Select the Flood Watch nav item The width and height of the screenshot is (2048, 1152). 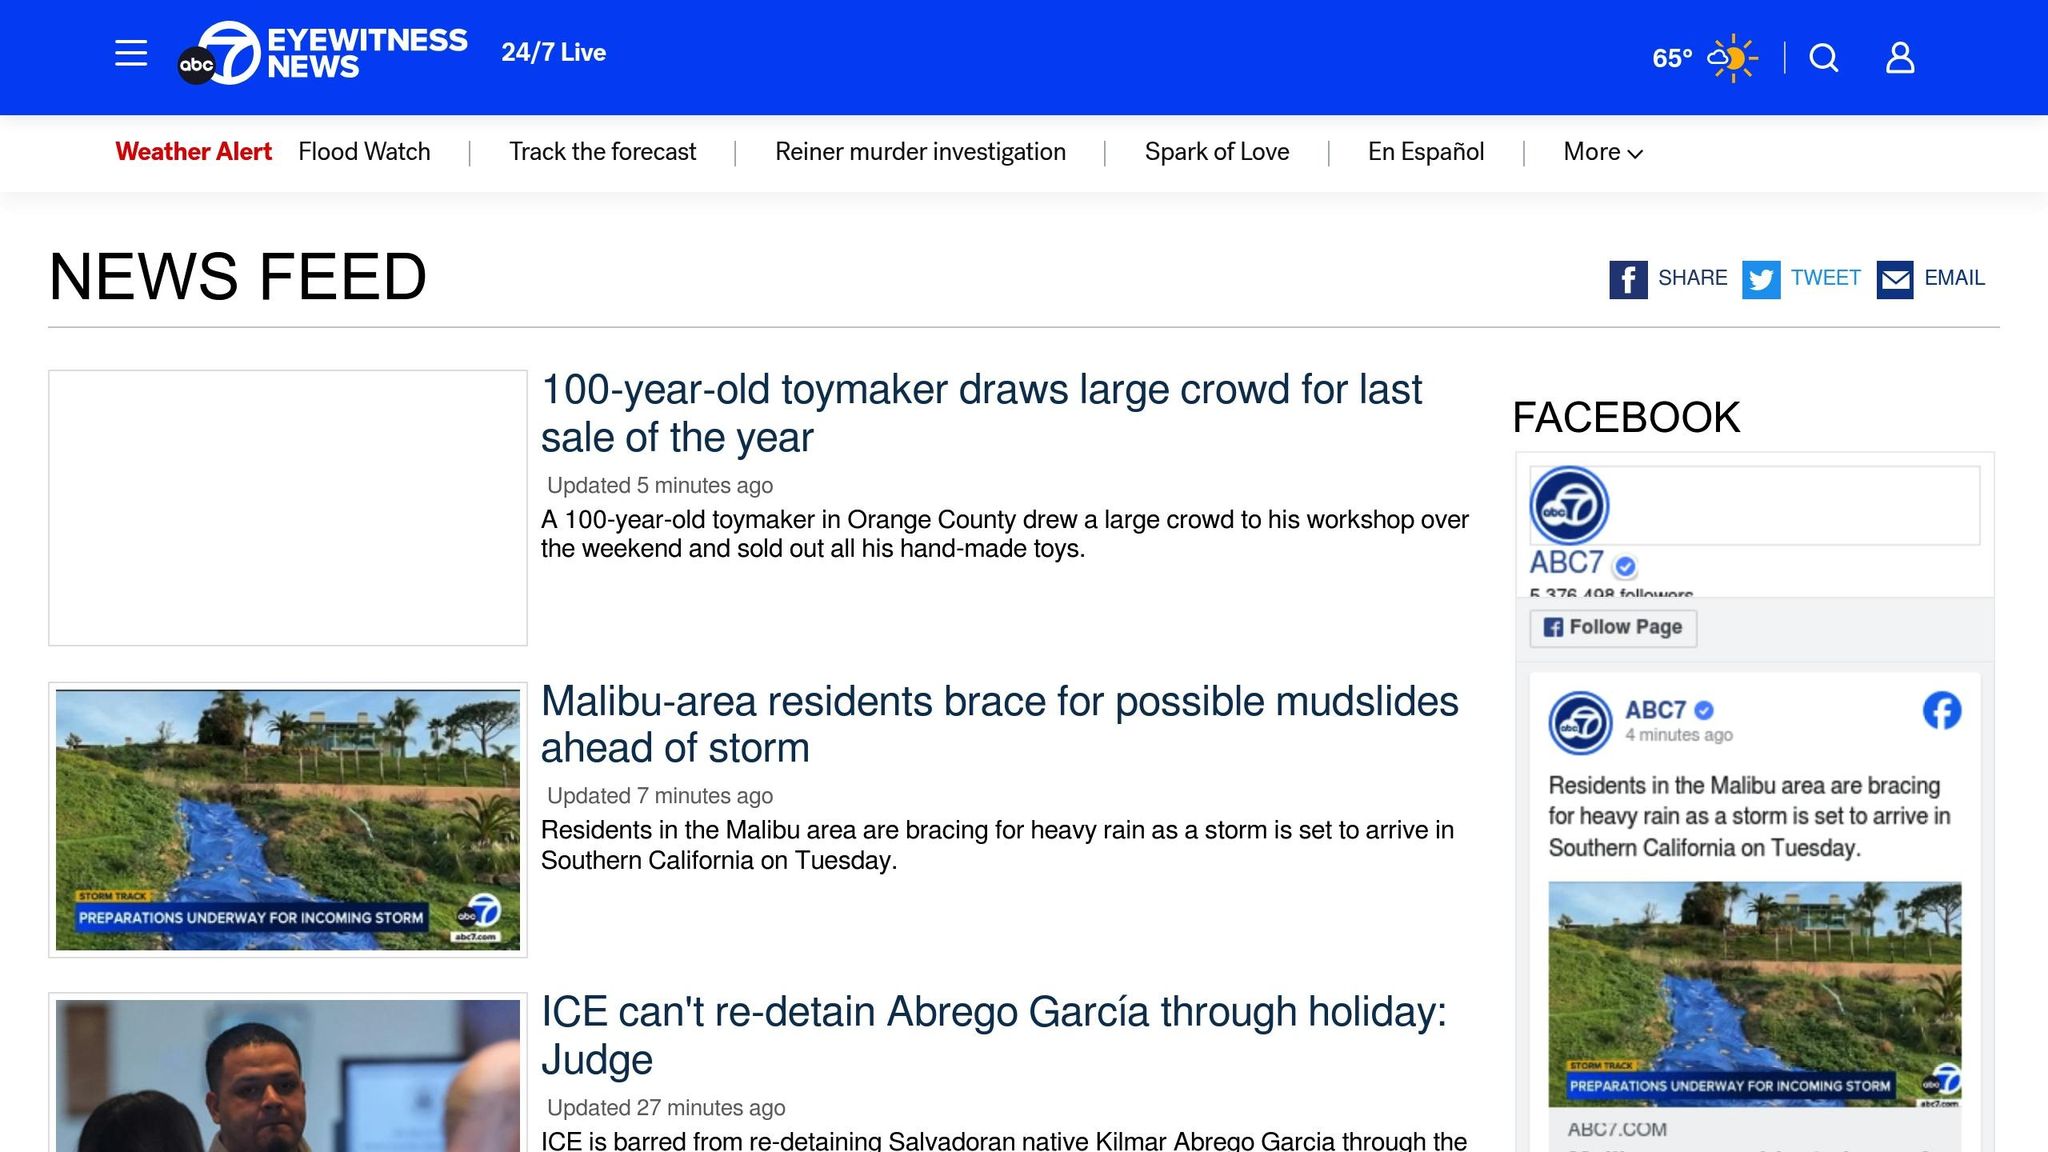tap(364, 152)
